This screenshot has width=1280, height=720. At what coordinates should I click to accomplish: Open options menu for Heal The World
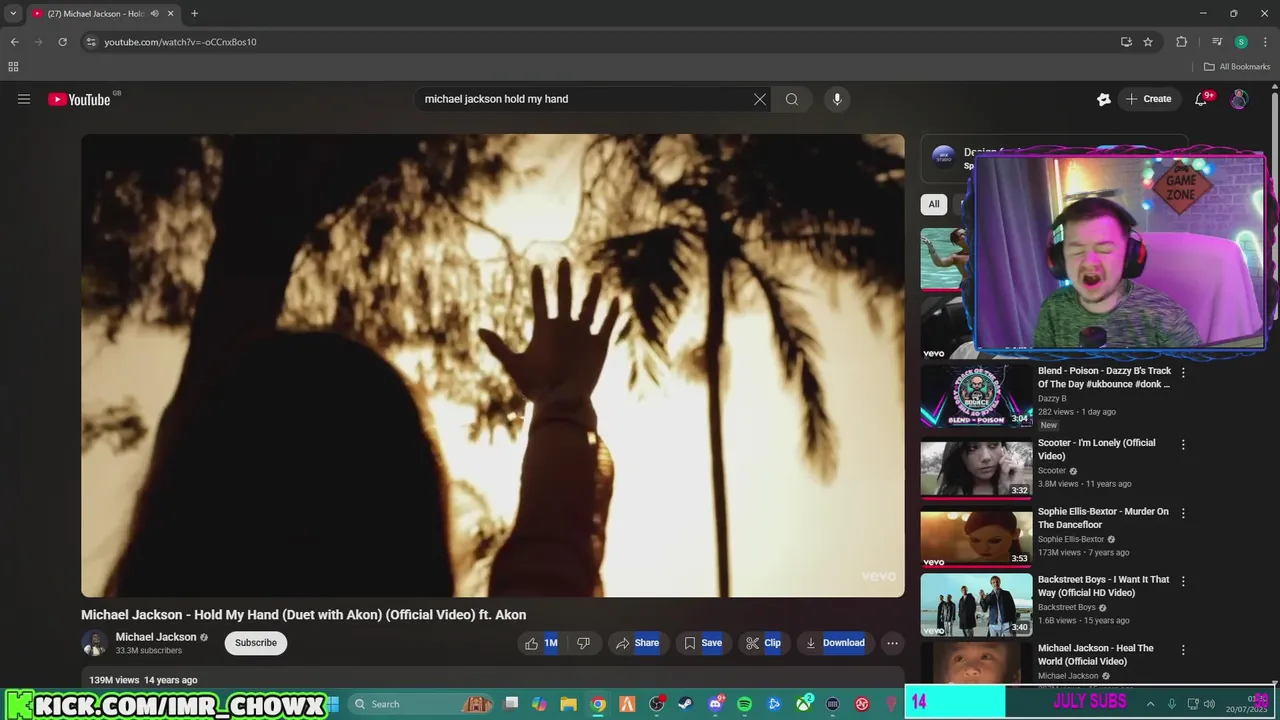click(x=1183, y=649)
